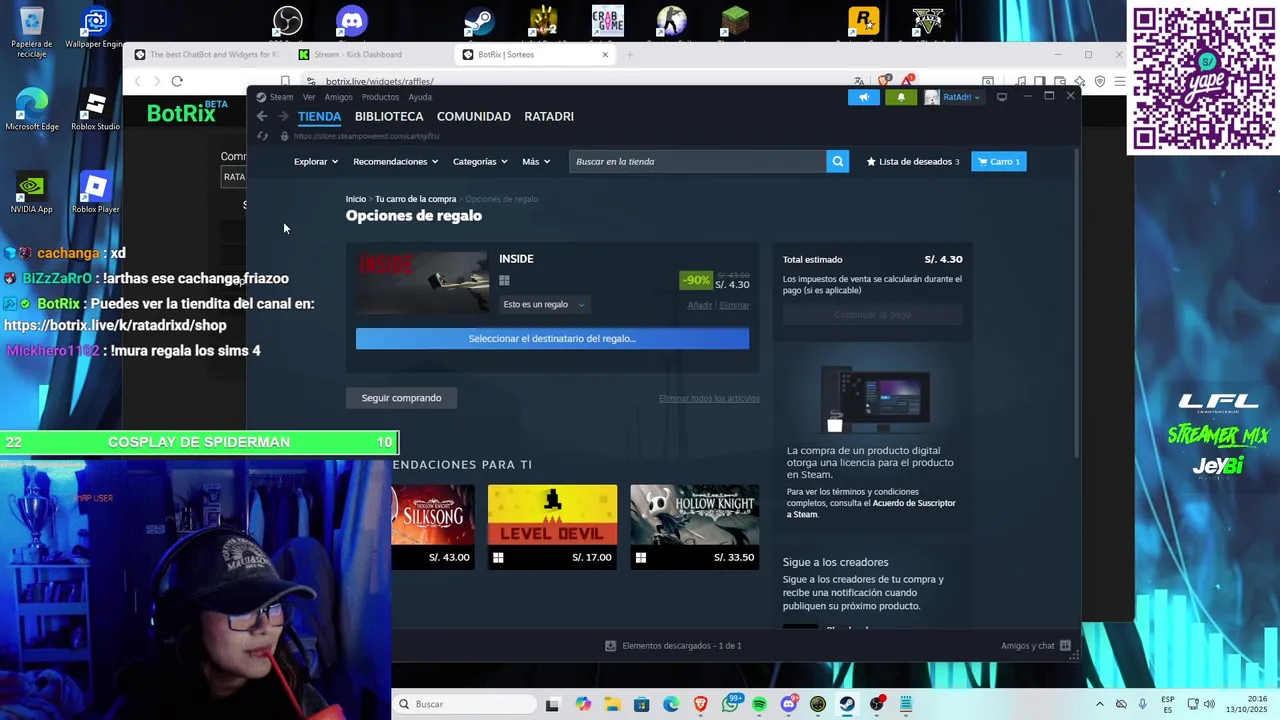Viewport: 1280px width, 720px height.
Task: Expand the Explorar dropdown in Steam store
Action: [316, 161]
